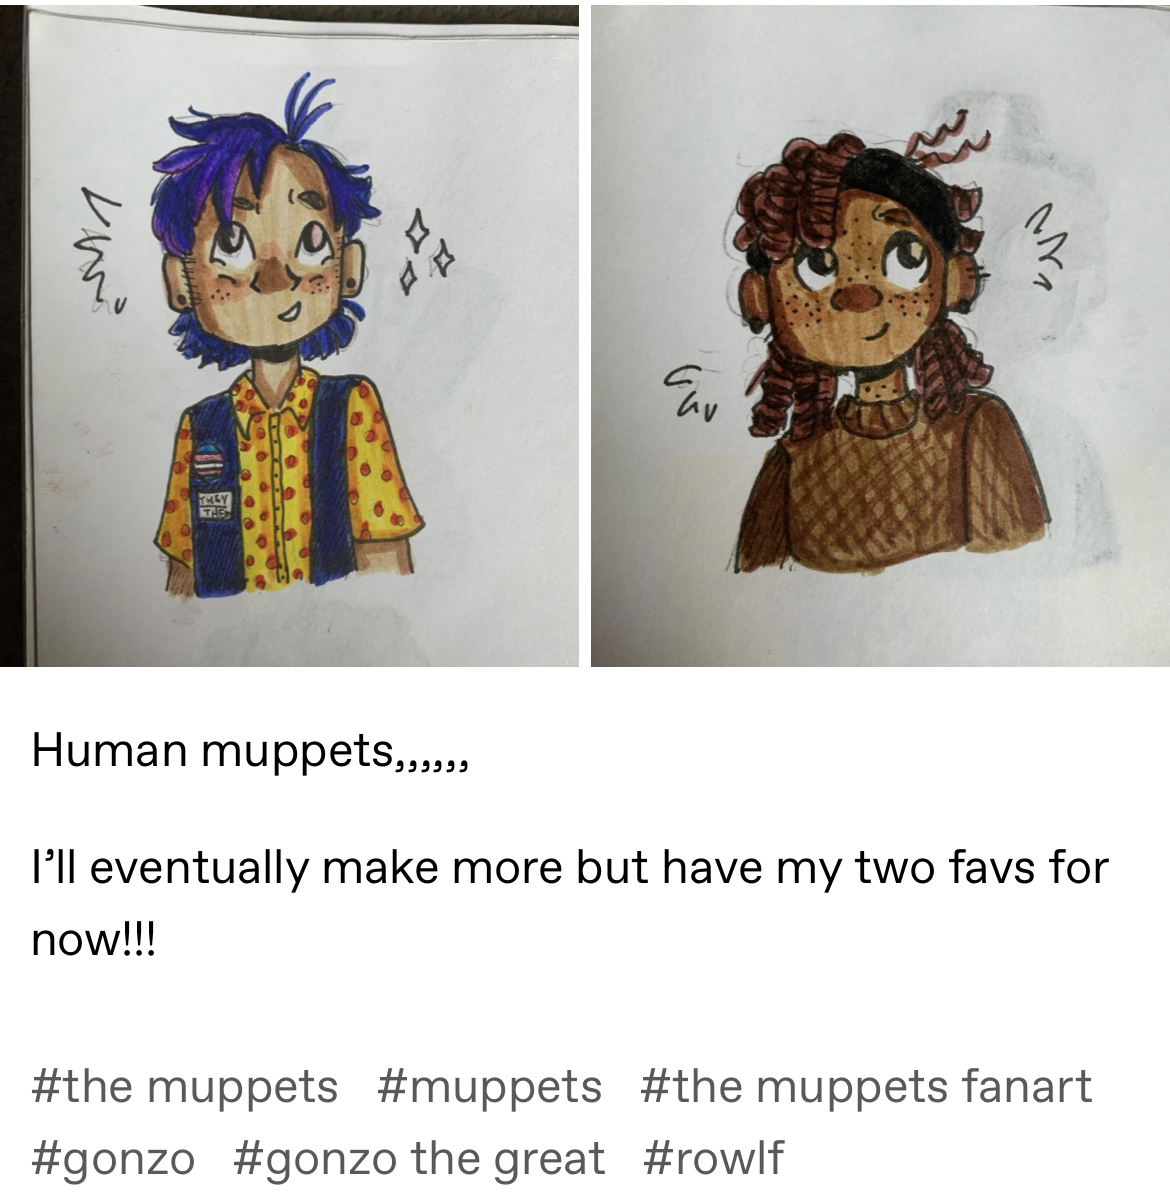Follow the #muppets tag without 'the'

tap(490, 1086)
